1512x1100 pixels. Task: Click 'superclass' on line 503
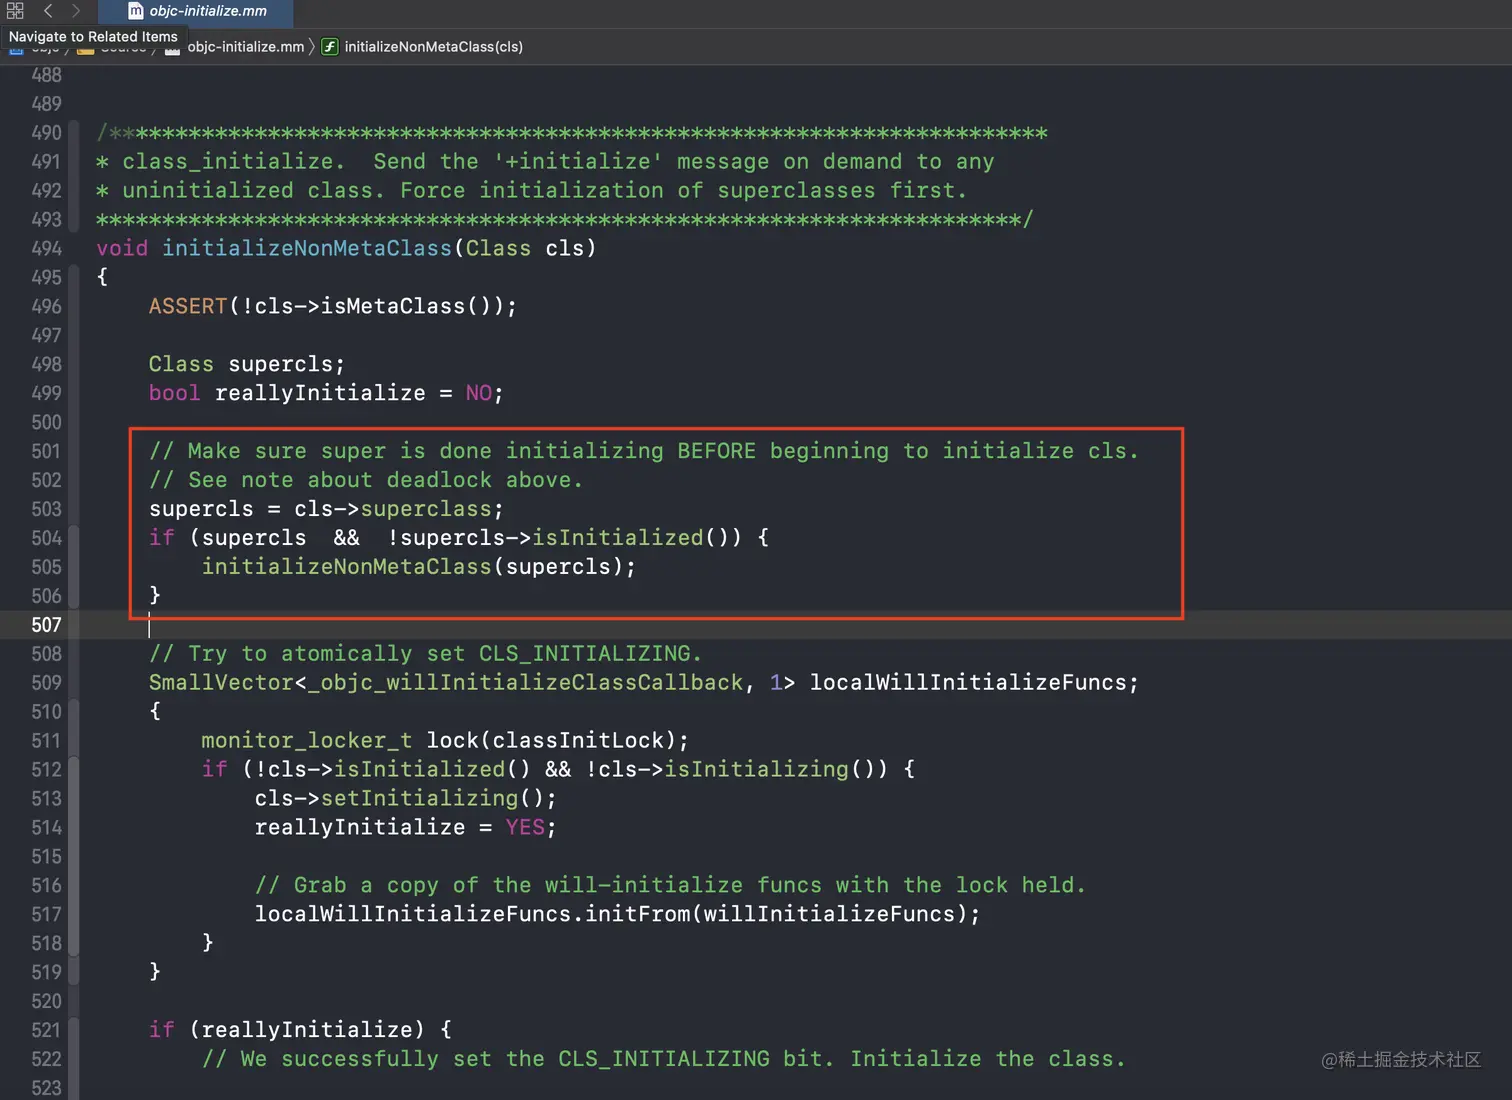426,510
